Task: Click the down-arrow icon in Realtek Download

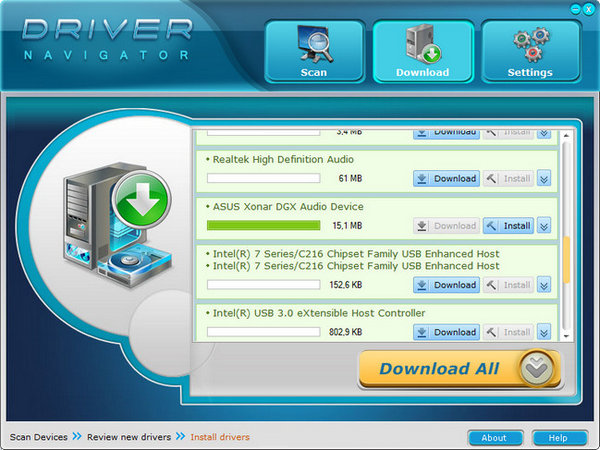Action: click(x=422, y=179)
